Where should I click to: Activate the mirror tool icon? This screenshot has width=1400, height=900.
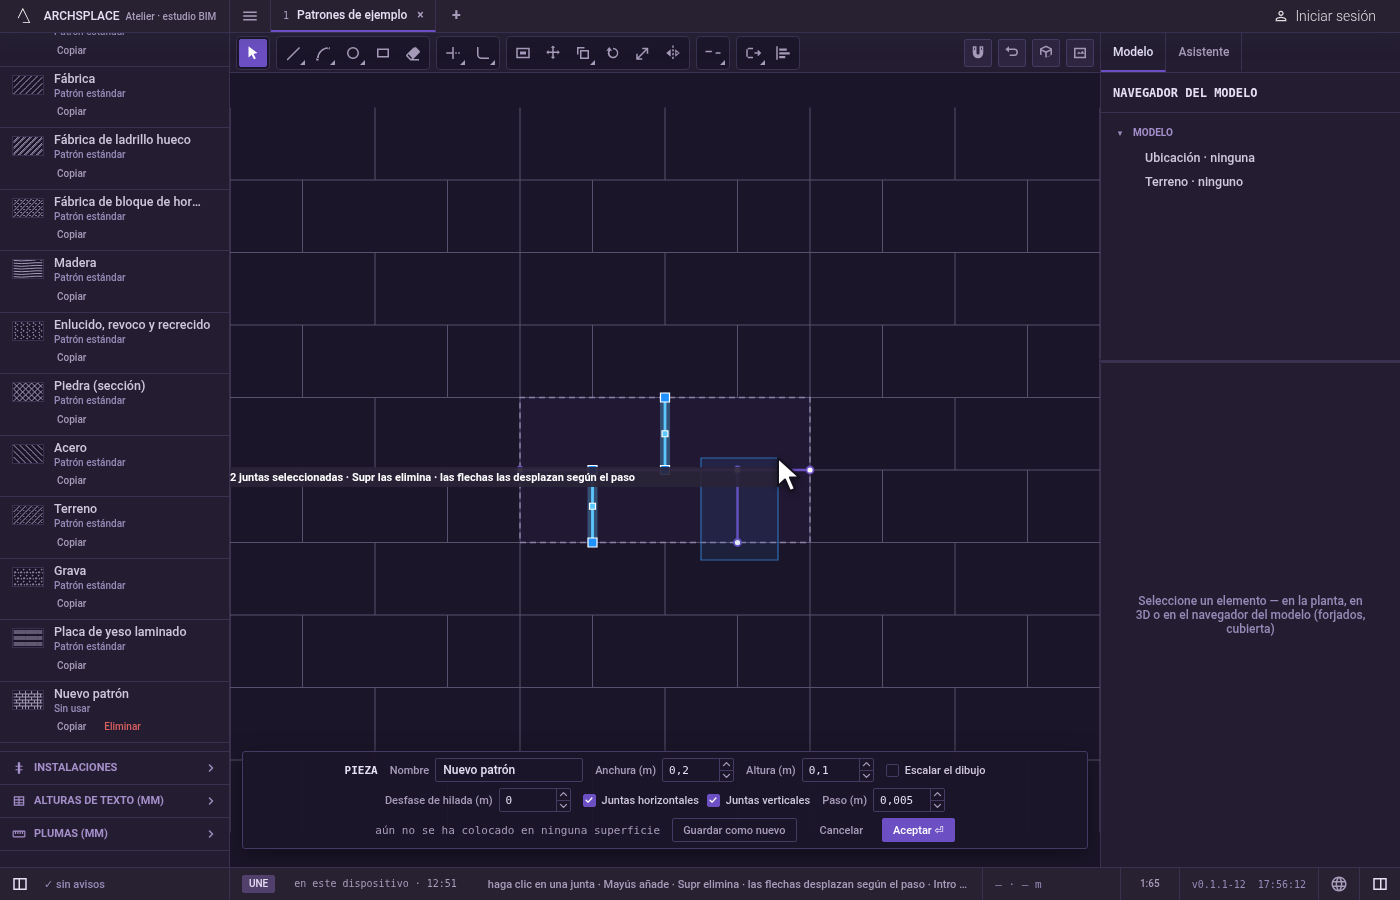coord(673,53)
